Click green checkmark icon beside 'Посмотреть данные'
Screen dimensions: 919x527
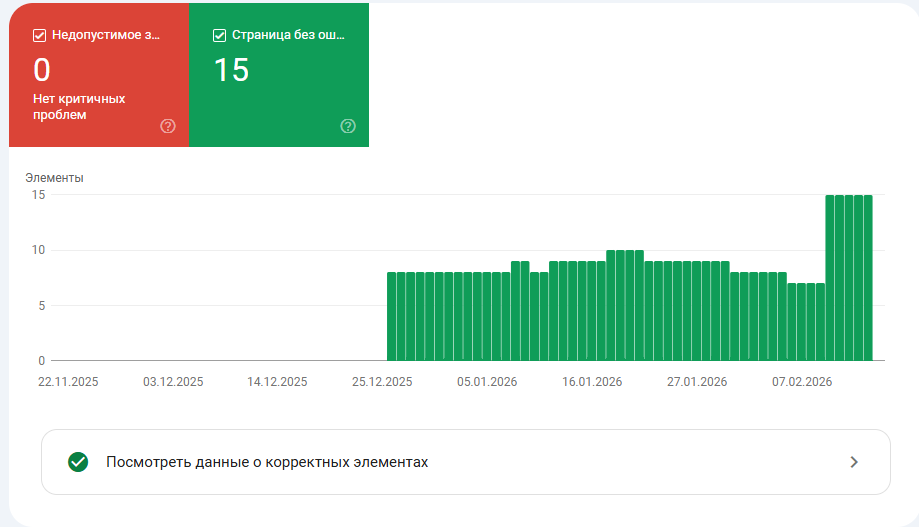point(78,462)
